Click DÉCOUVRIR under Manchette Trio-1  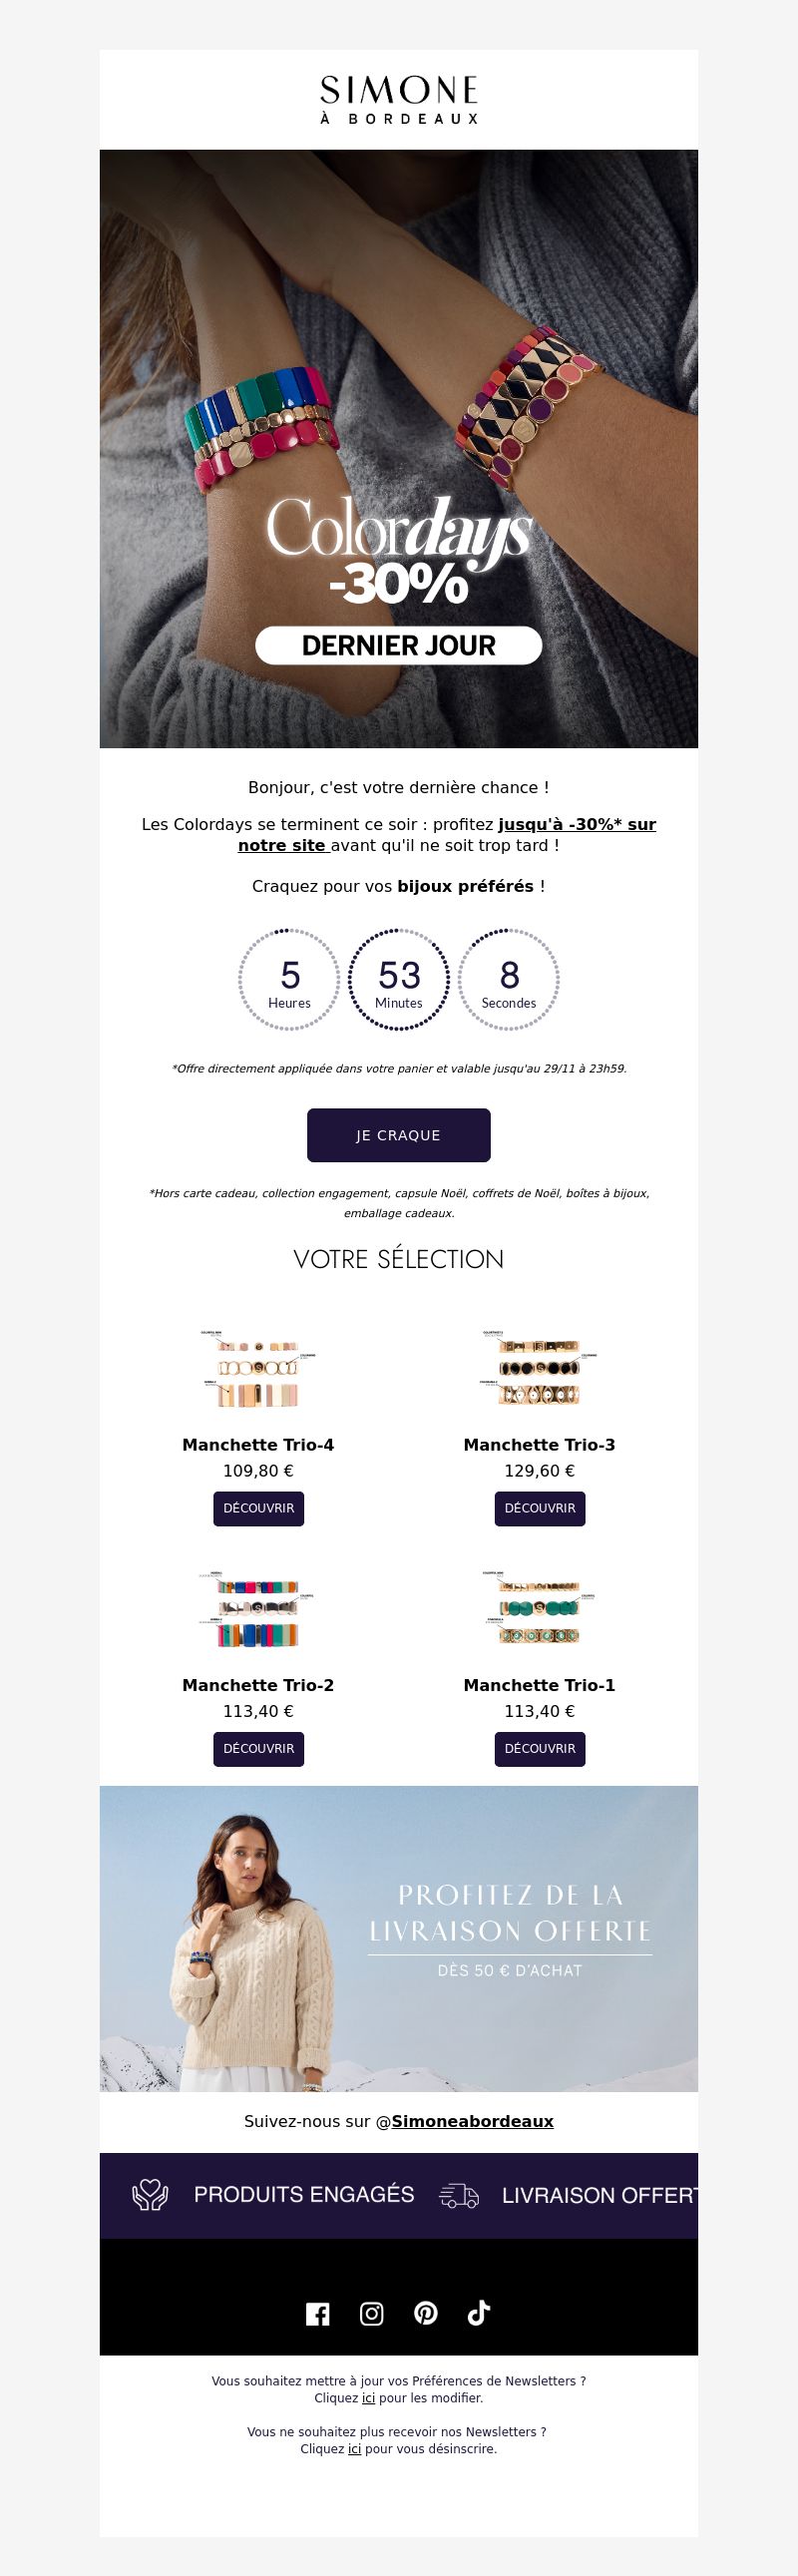pos(540,1748)
